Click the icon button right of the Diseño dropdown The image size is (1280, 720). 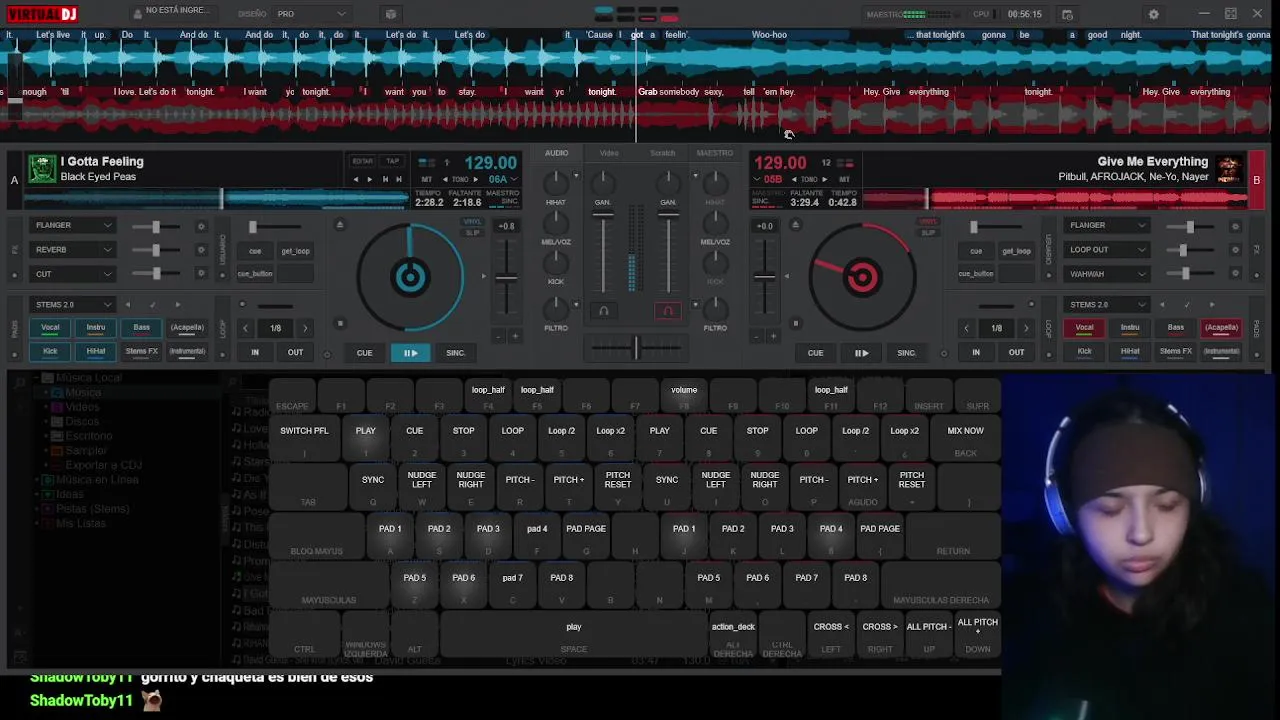point(391,14)
